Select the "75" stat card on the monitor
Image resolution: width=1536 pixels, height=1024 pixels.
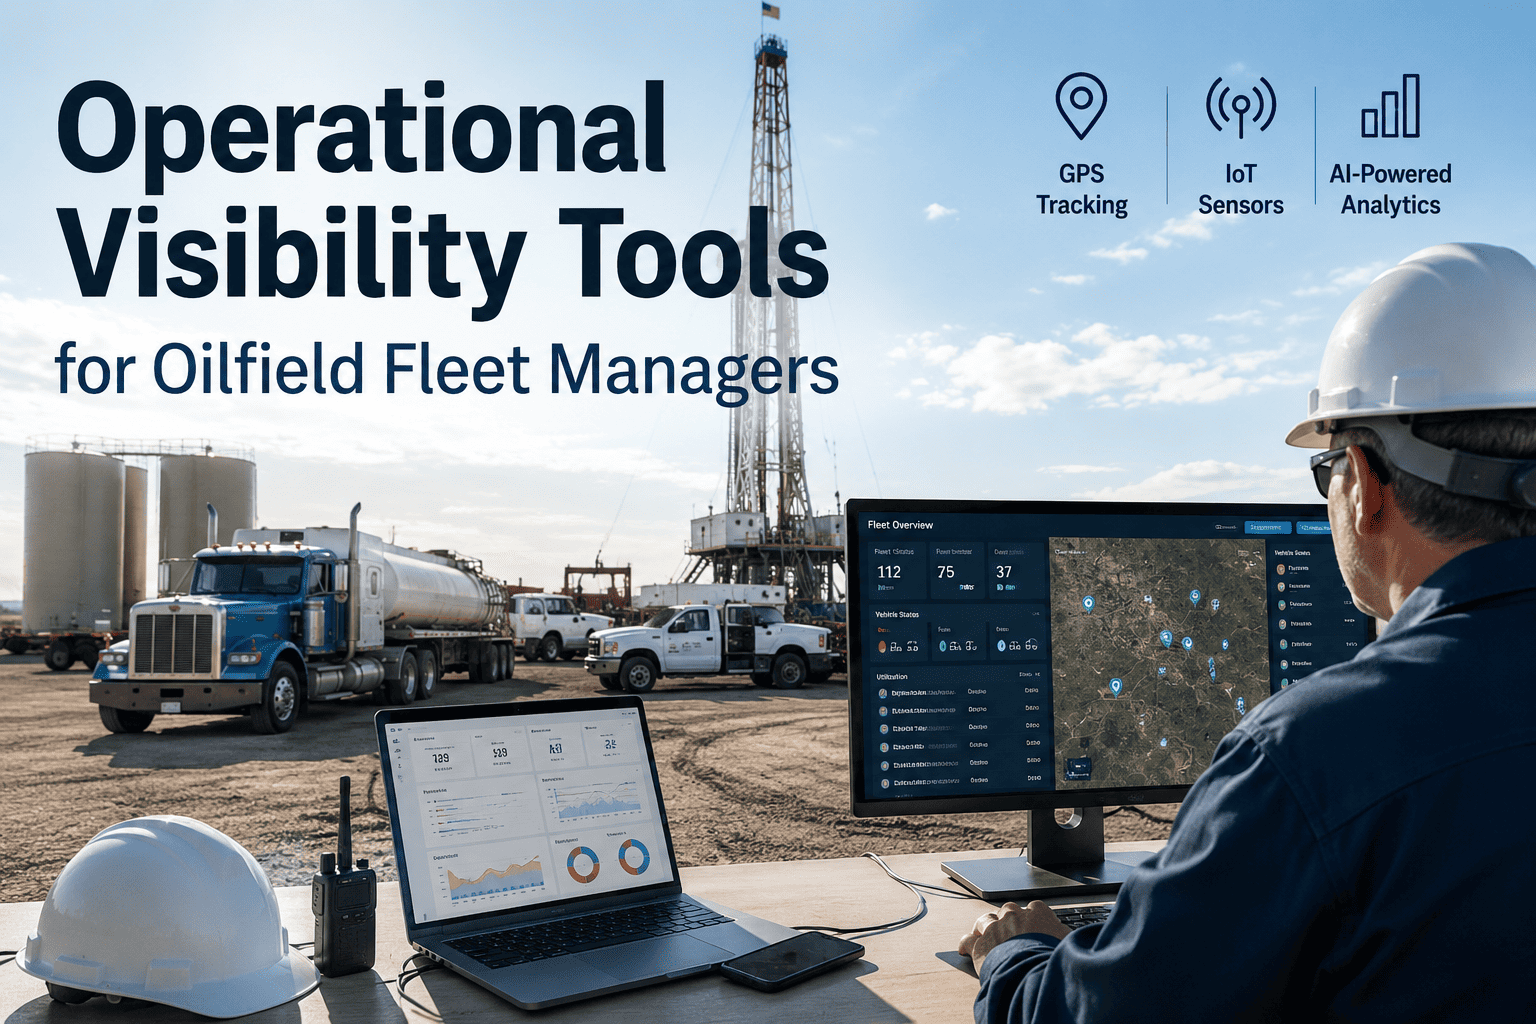tap(955, 570)
